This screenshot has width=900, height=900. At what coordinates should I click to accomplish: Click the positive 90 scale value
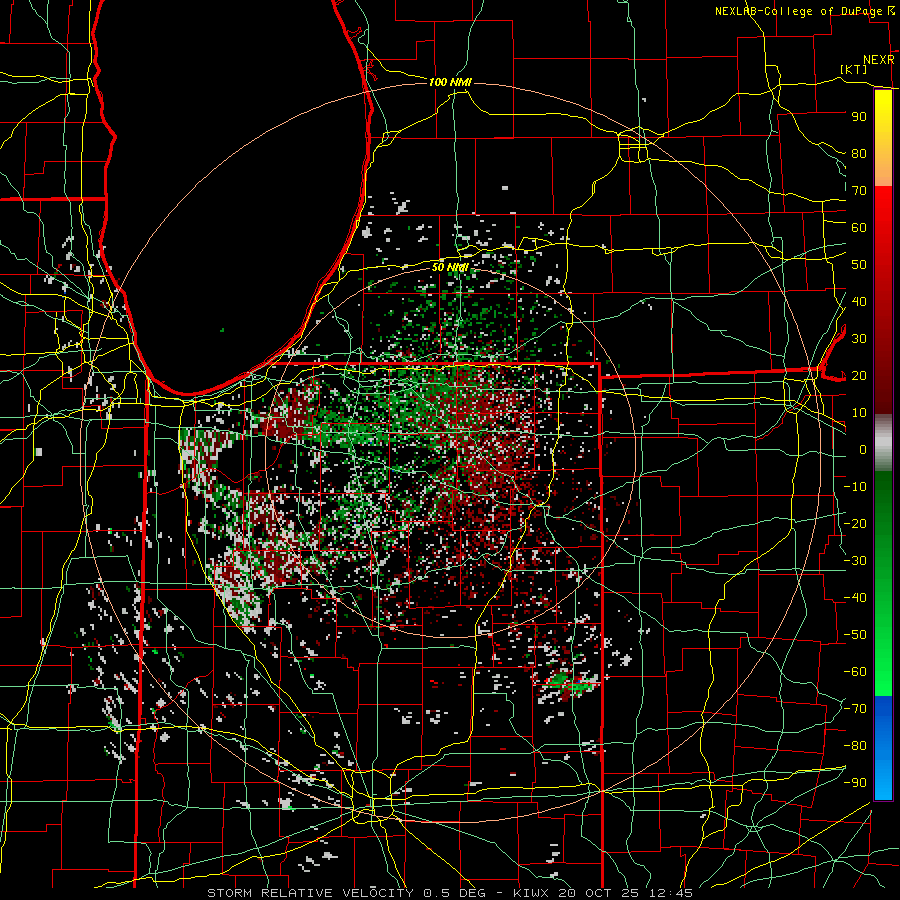click(x=859, y=117)
